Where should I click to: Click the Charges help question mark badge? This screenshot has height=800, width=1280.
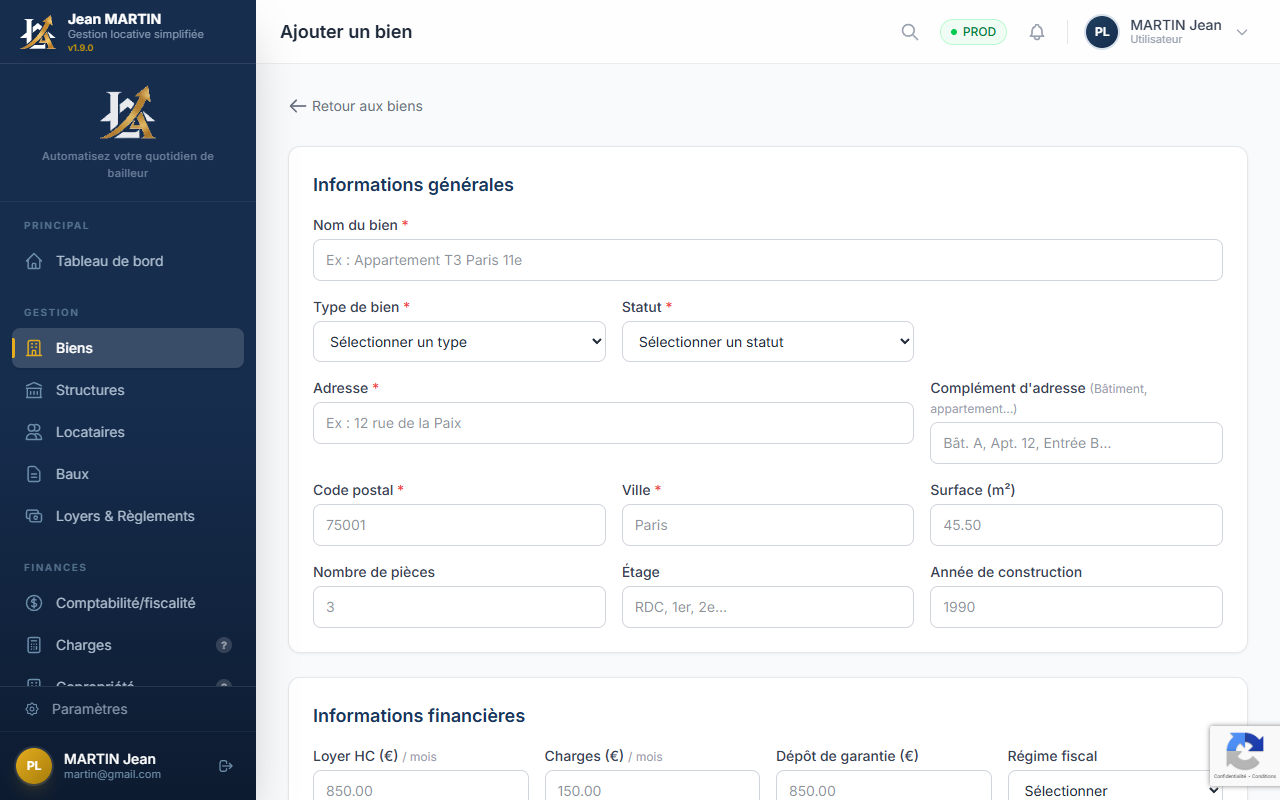(224, 645)
